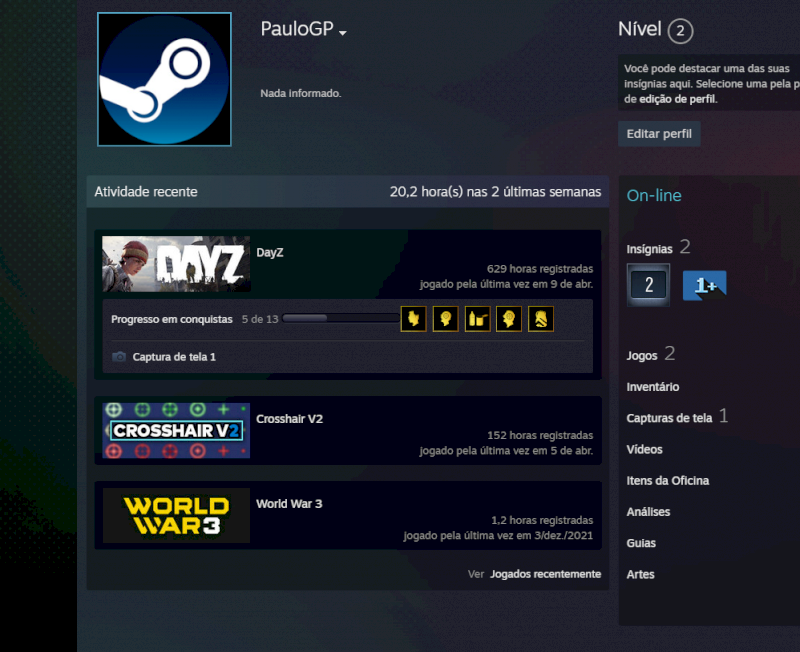Screen dimensions: 800x652
Task: Open the Crosshair V2 game banner
Action: (176, 431)
